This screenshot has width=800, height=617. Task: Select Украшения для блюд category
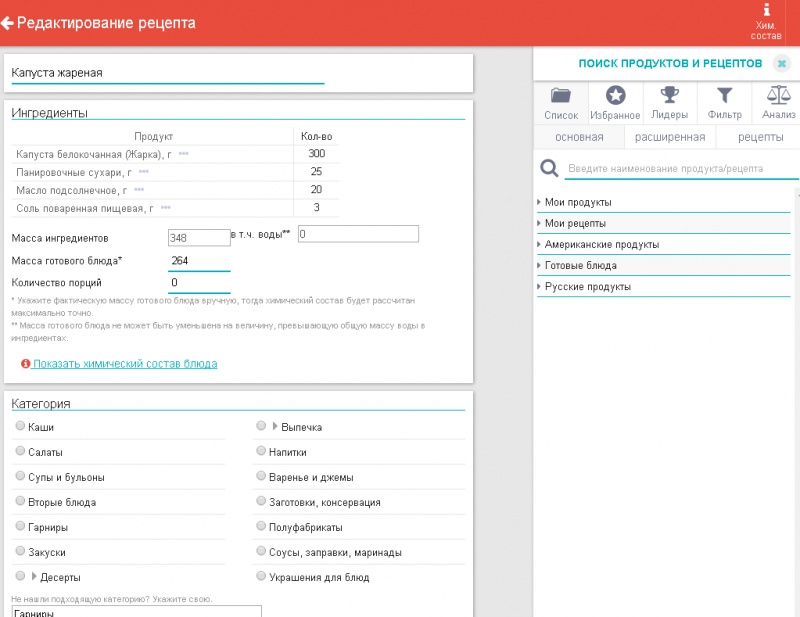[x=261, y=576]
